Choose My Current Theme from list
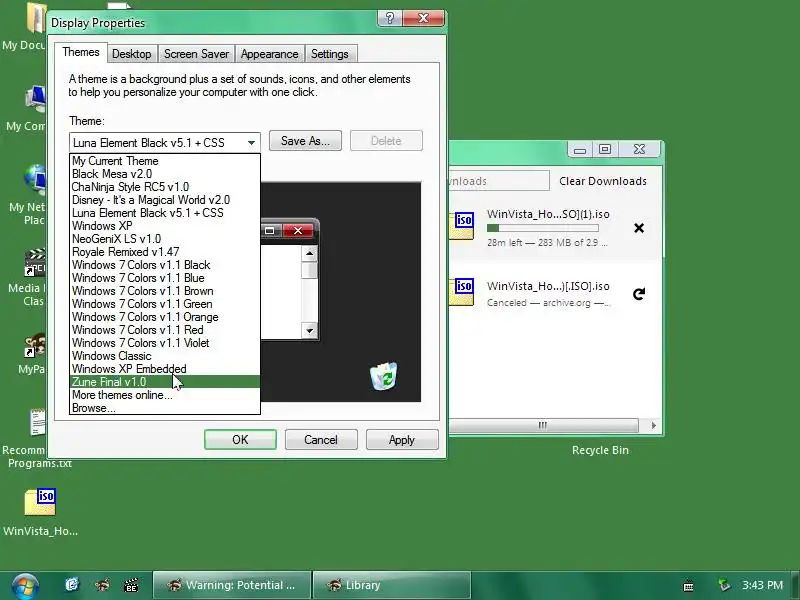 pos(165,161)
